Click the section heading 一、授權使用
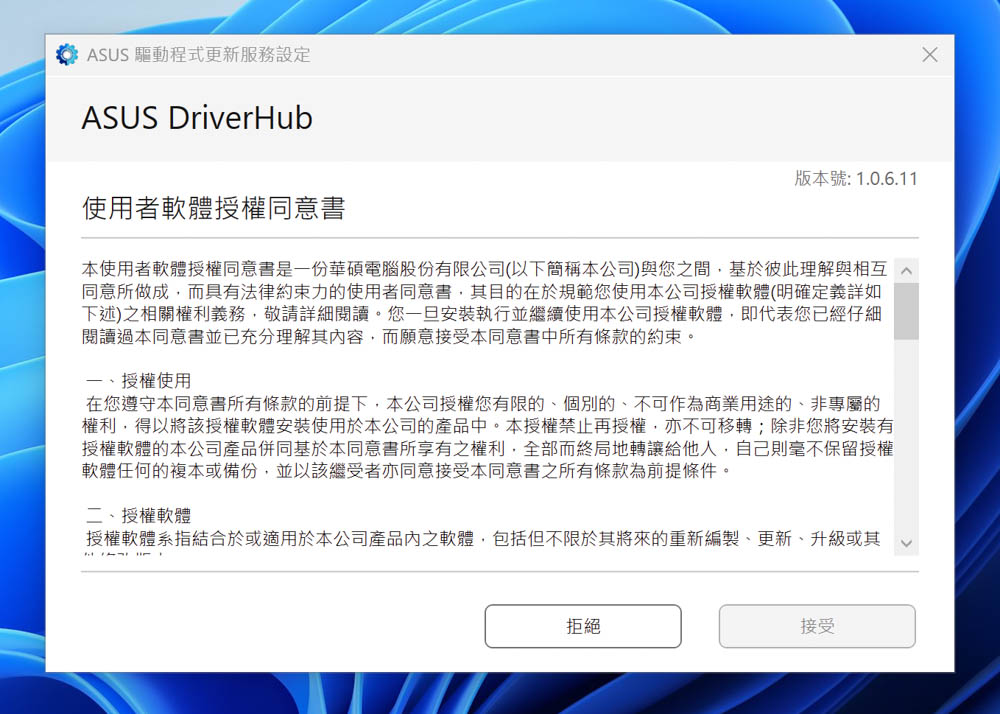 [138, 381]
